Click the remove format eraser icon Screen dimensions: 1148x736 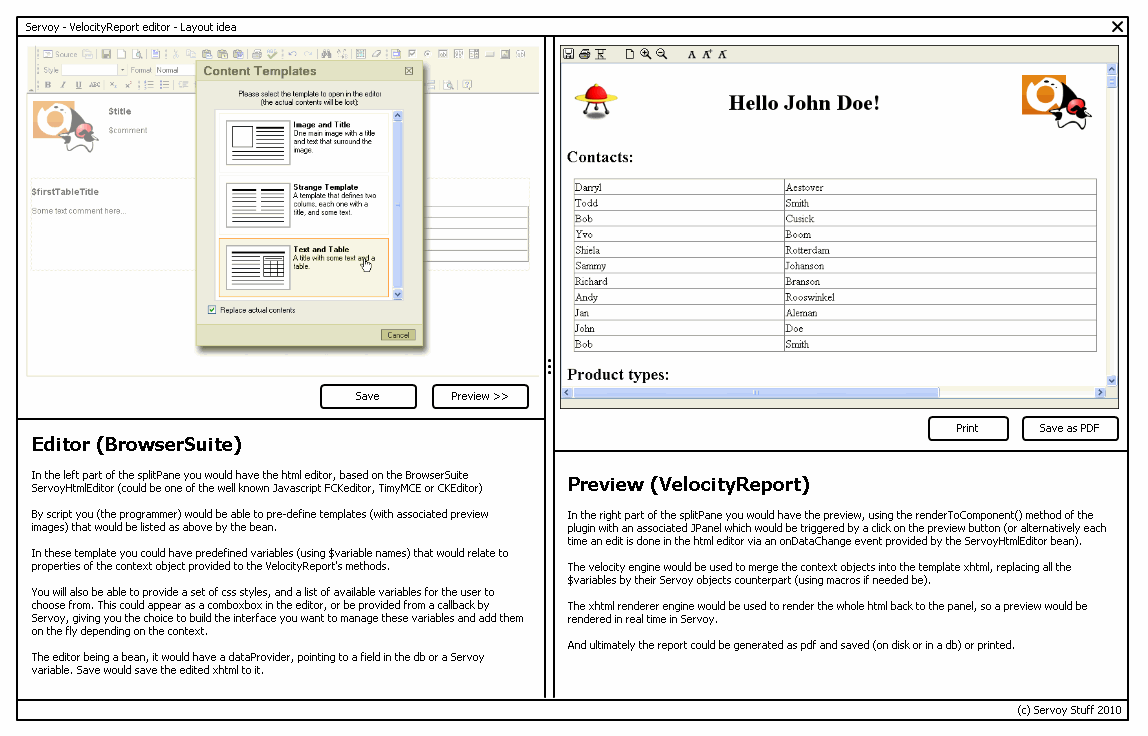pos(376,53)
